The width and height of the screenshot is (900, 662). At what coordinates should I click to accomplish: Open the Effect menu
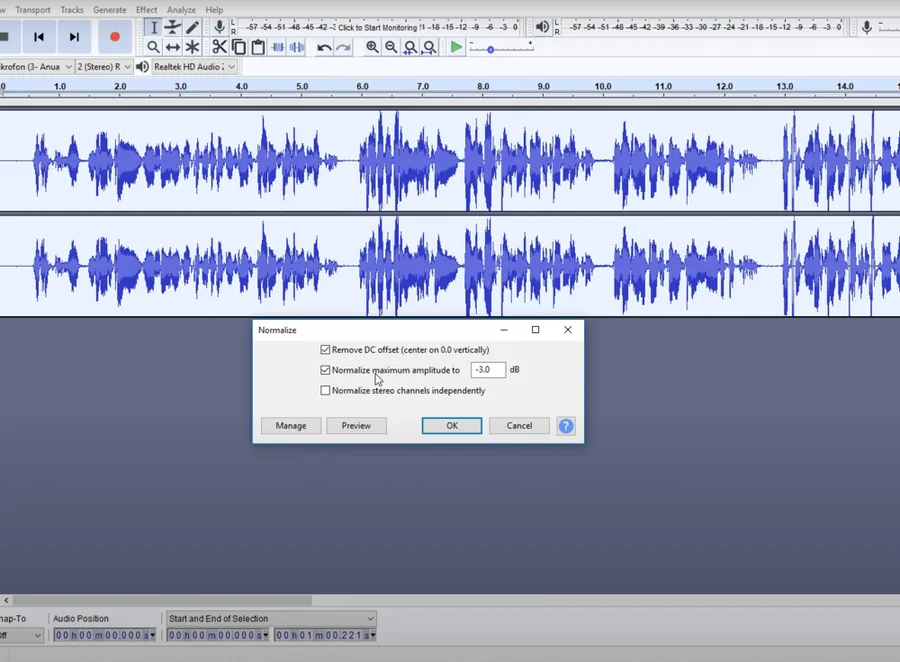tap(146, 10)
